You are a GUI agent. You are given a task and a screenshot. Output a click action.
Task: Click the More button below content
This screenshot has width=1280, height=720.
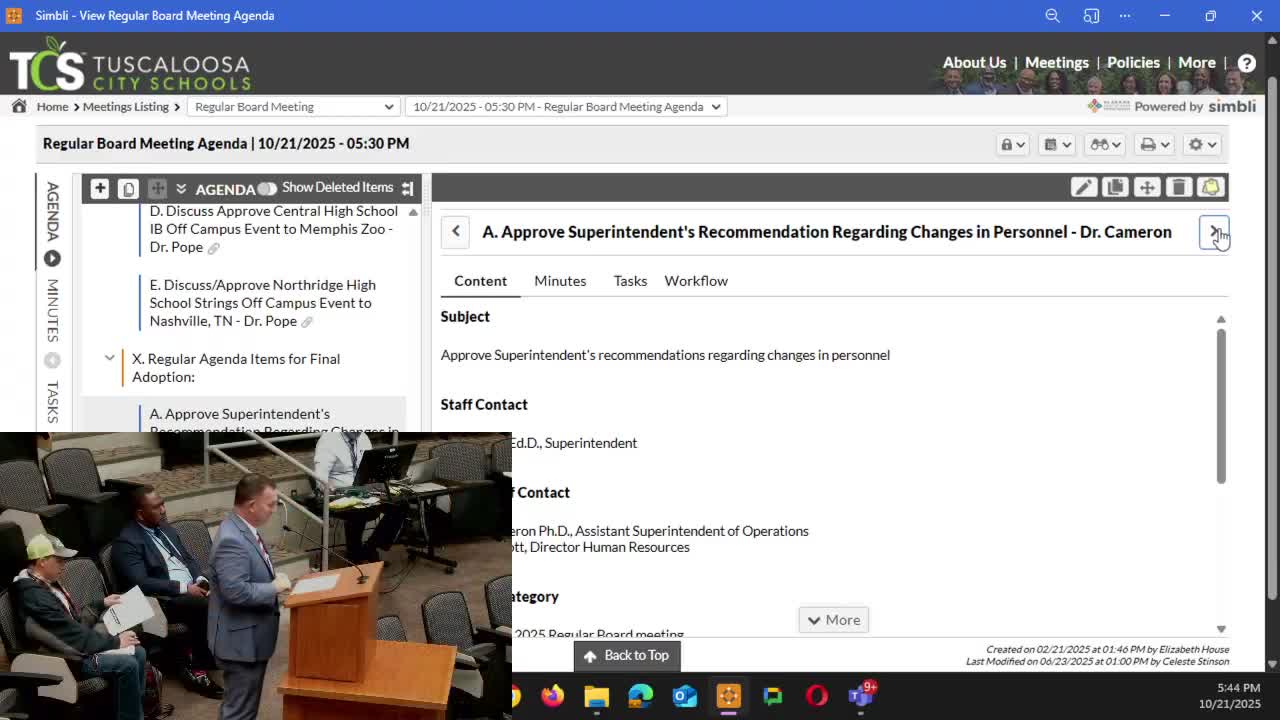coord(833,620)
